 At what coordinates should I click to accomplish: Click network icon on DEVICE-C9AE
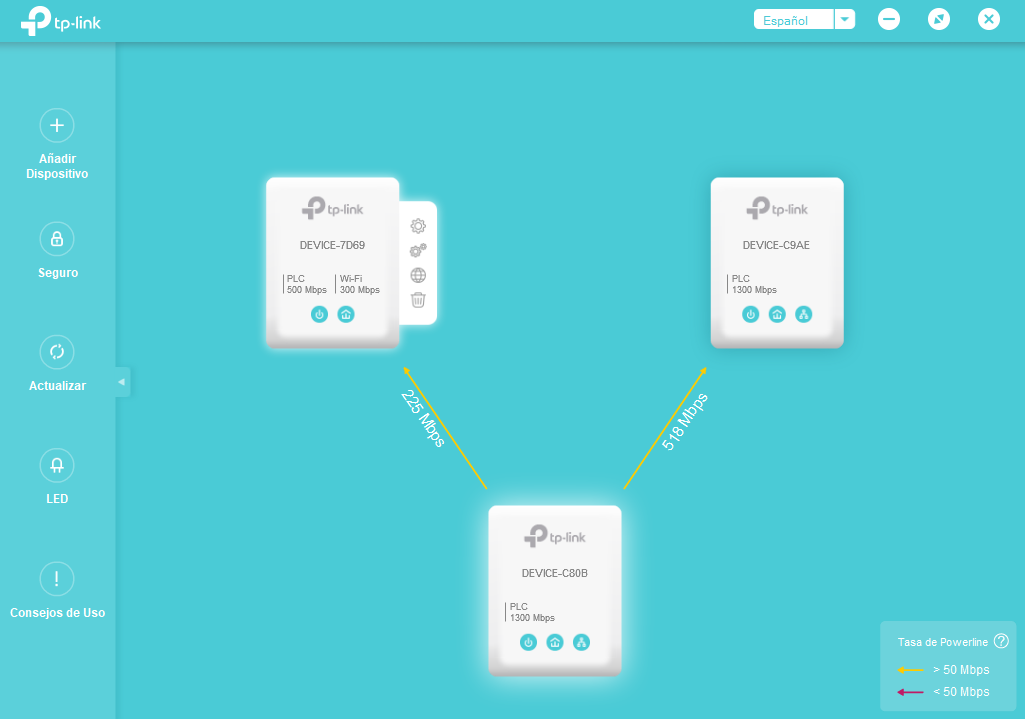[803, 314]
